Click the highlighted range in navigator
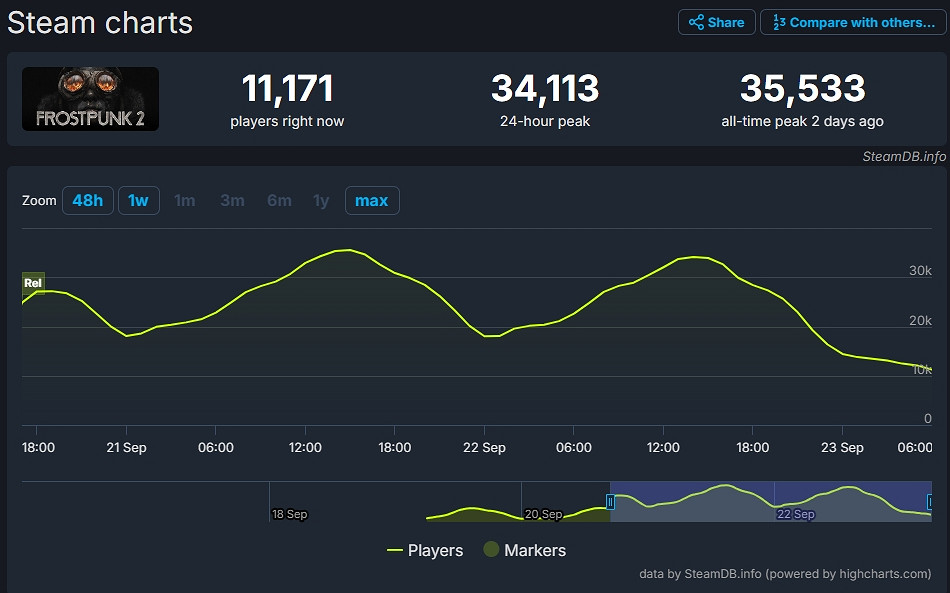950x593 pixels. [770, 502]
